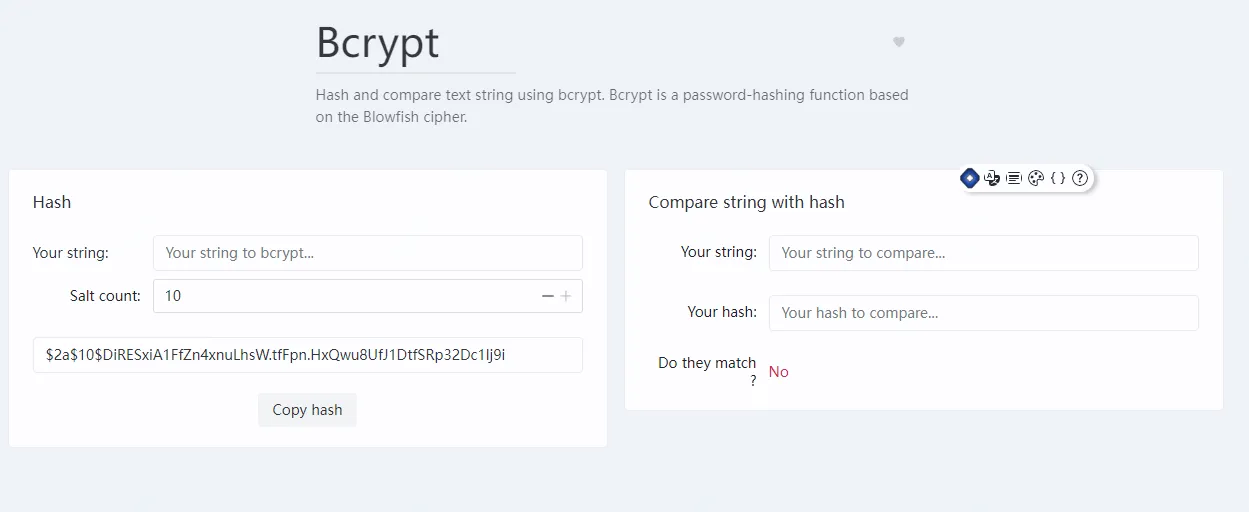Focus the 'Your string to compare' field
The width and height of the screenshot is (1249, 512).
click(983, 253)
